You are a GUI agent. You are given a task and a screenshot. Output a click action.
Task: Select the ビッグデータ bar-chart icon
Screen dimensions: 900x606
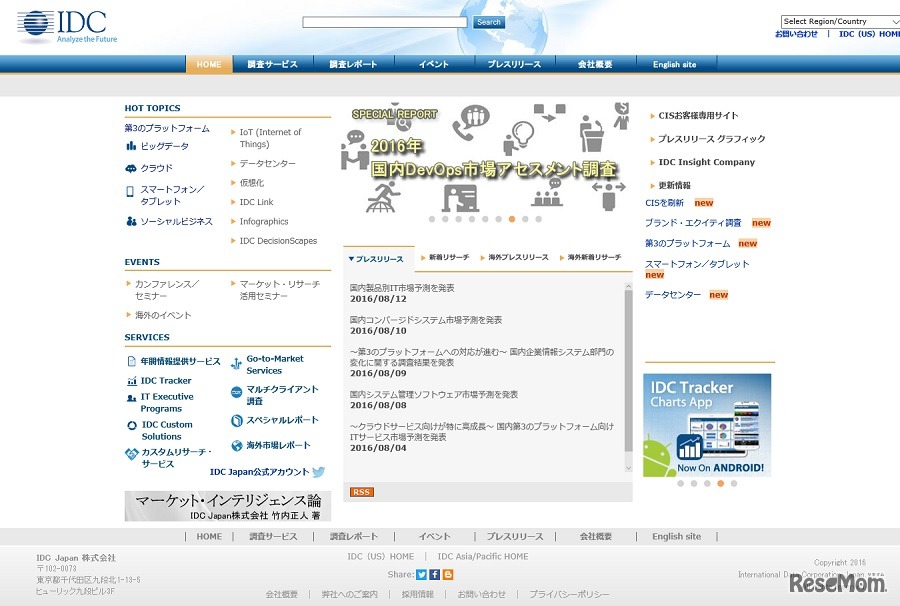click(x=131, y=146)
